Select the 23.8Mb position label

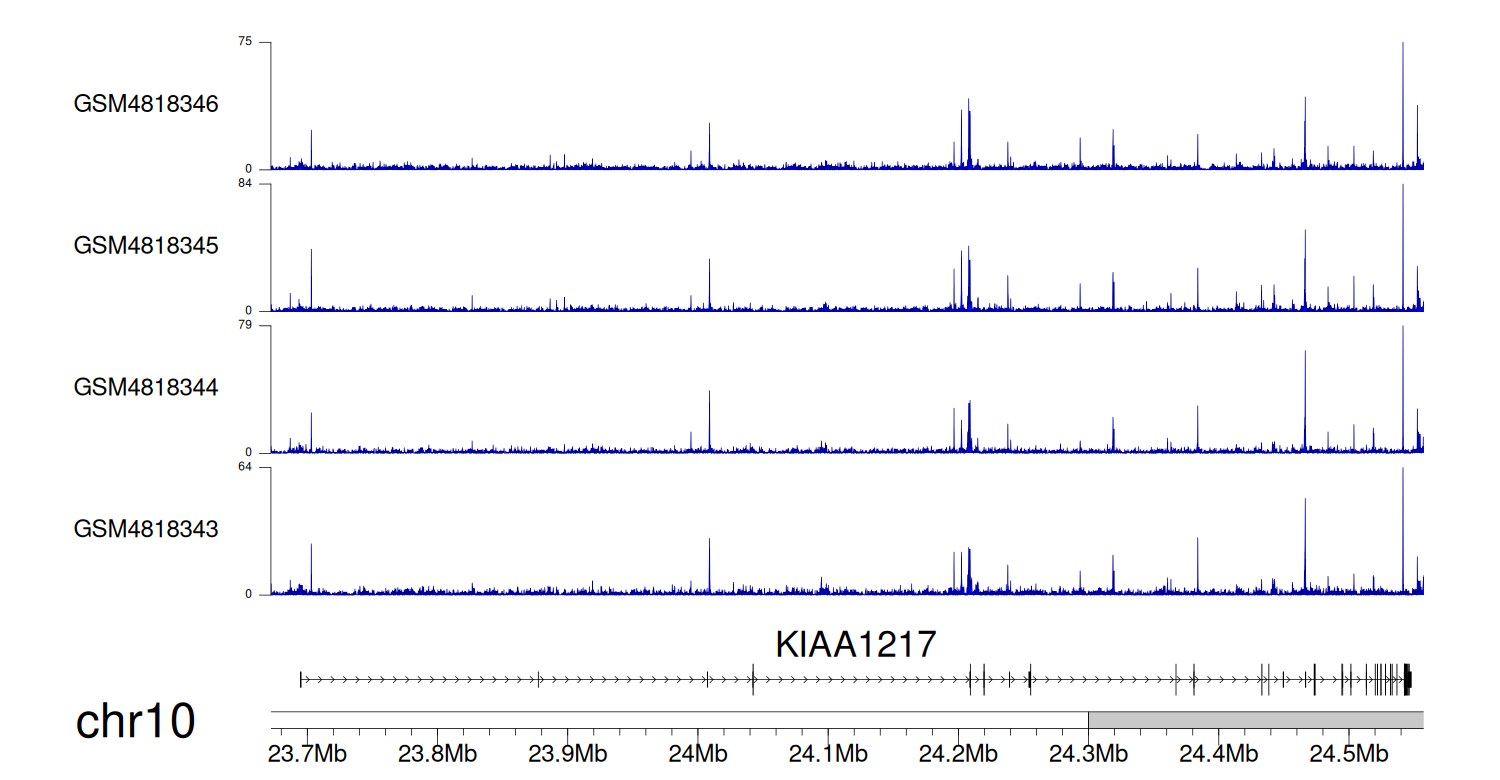438,753
